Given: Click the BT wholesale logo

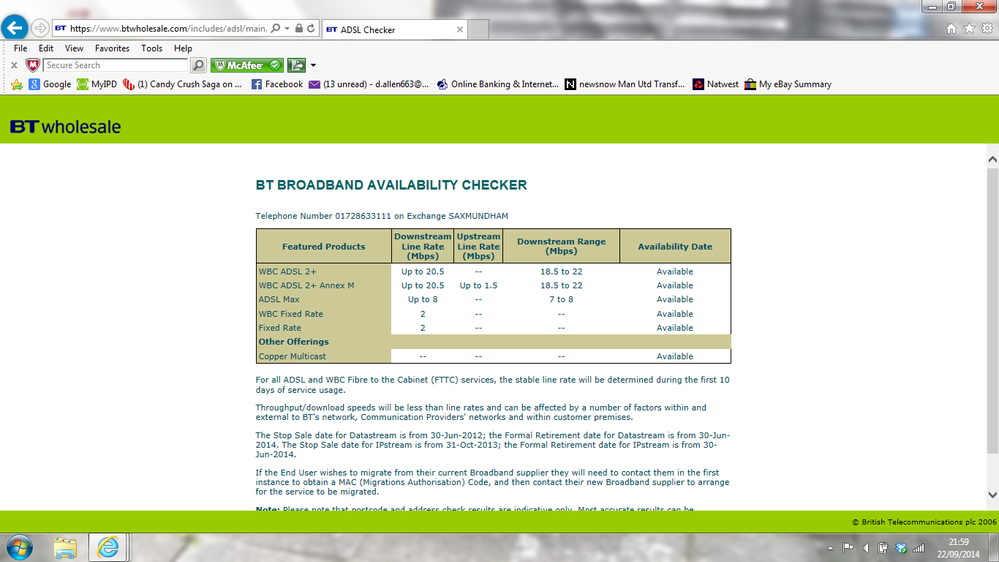Looking at the screenshot, I should point(66,127).
